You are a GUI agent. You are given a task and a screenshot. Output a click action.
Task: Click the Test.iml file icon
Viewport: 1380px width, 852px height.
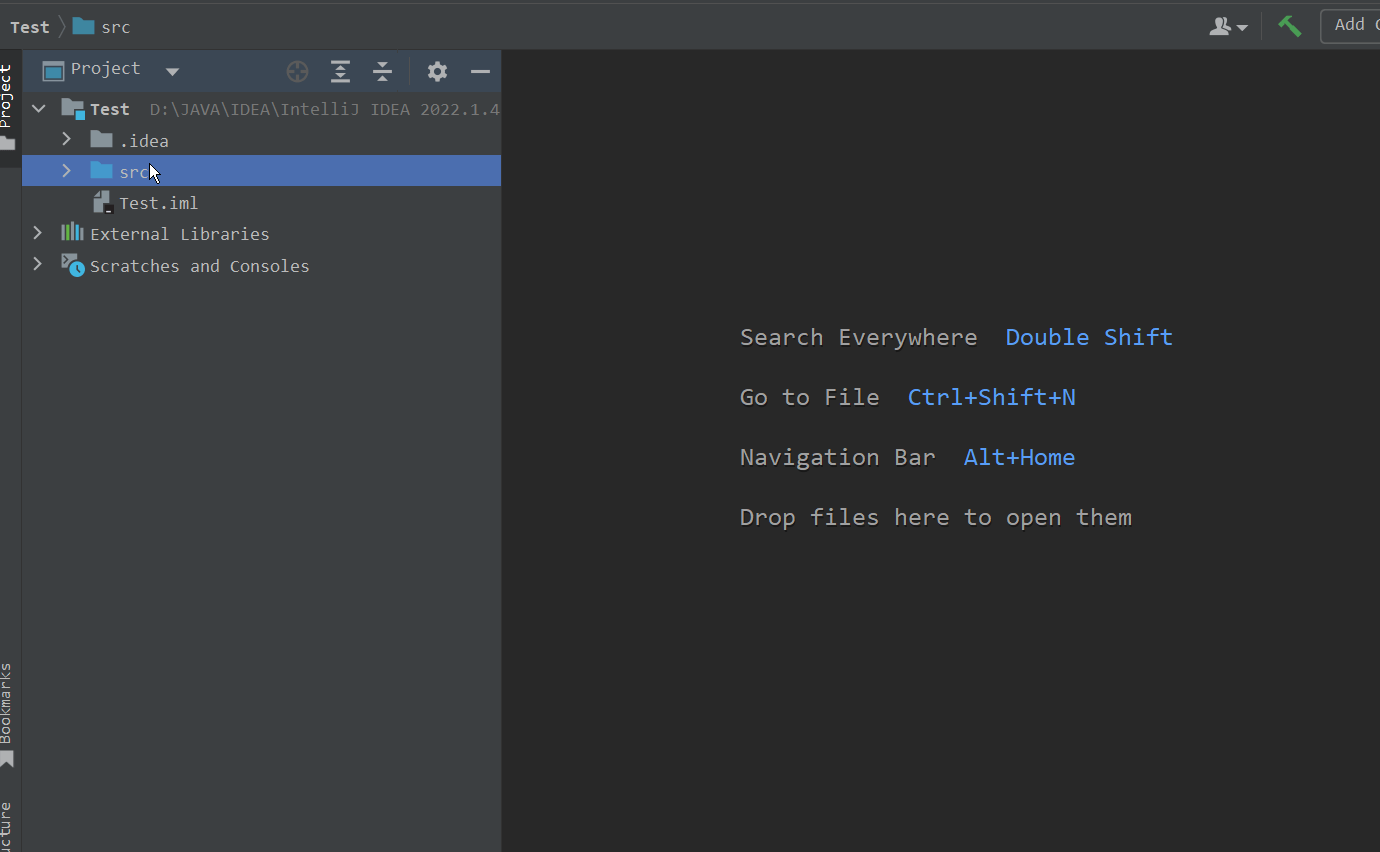[x=102, y=202]
